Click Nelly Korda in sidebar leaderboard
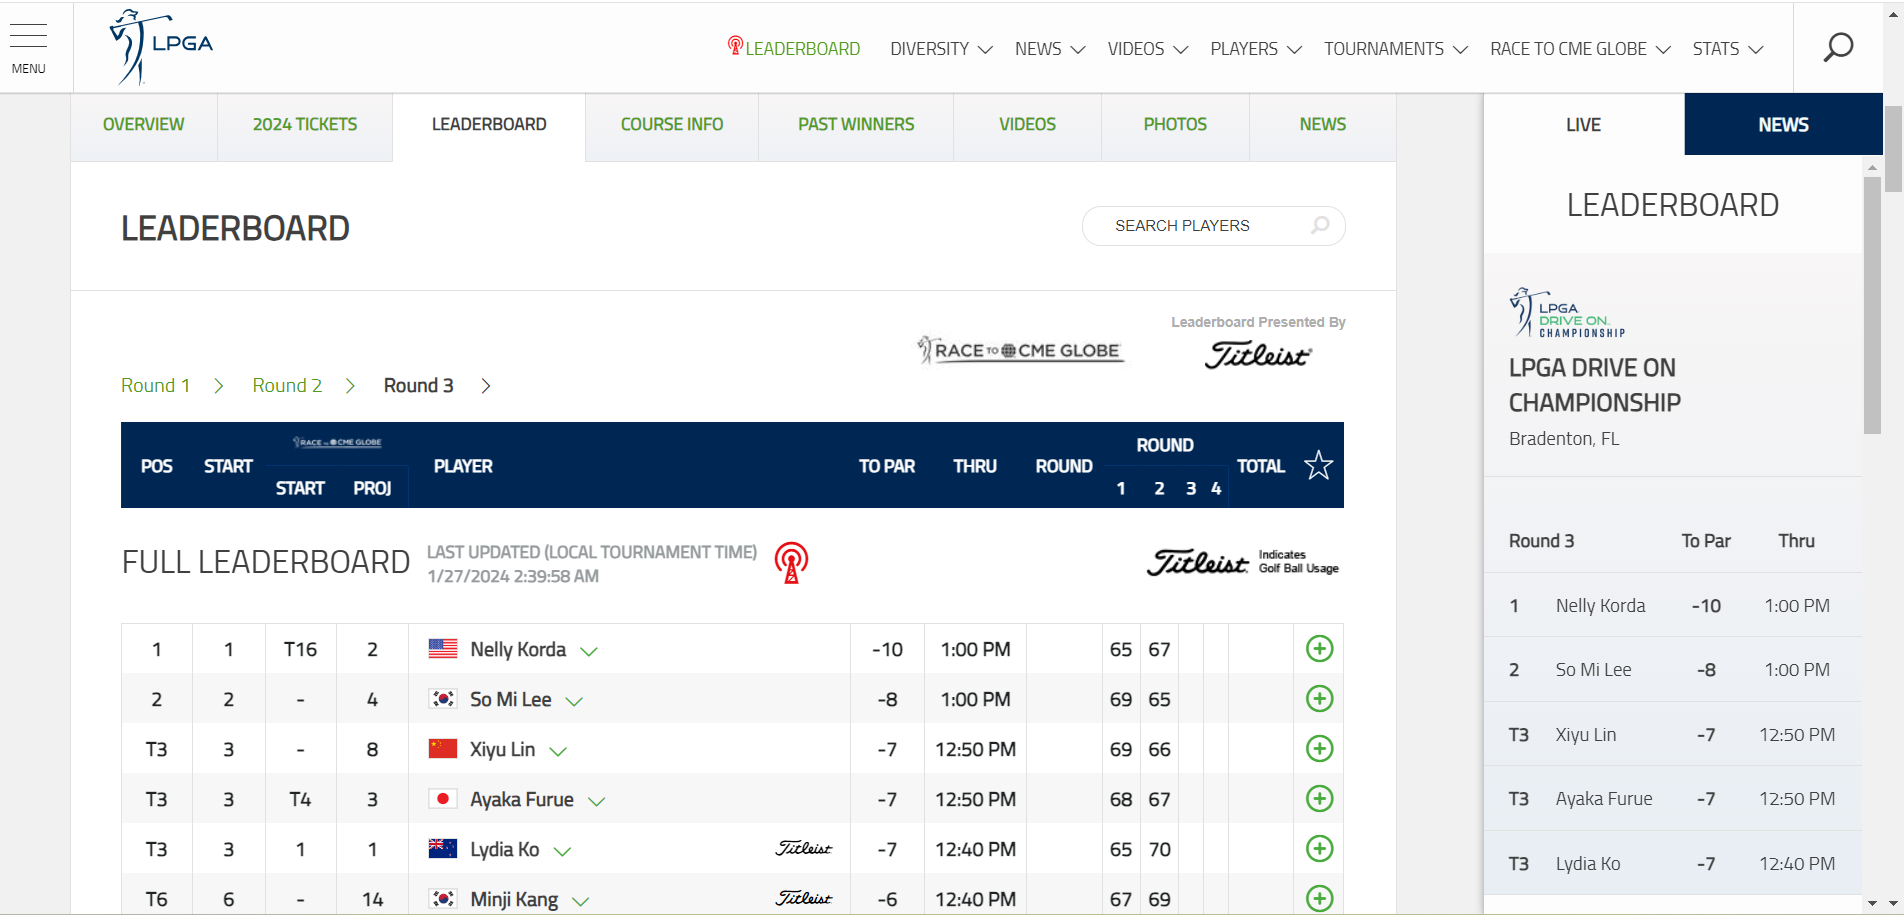 pos(1600,606)
